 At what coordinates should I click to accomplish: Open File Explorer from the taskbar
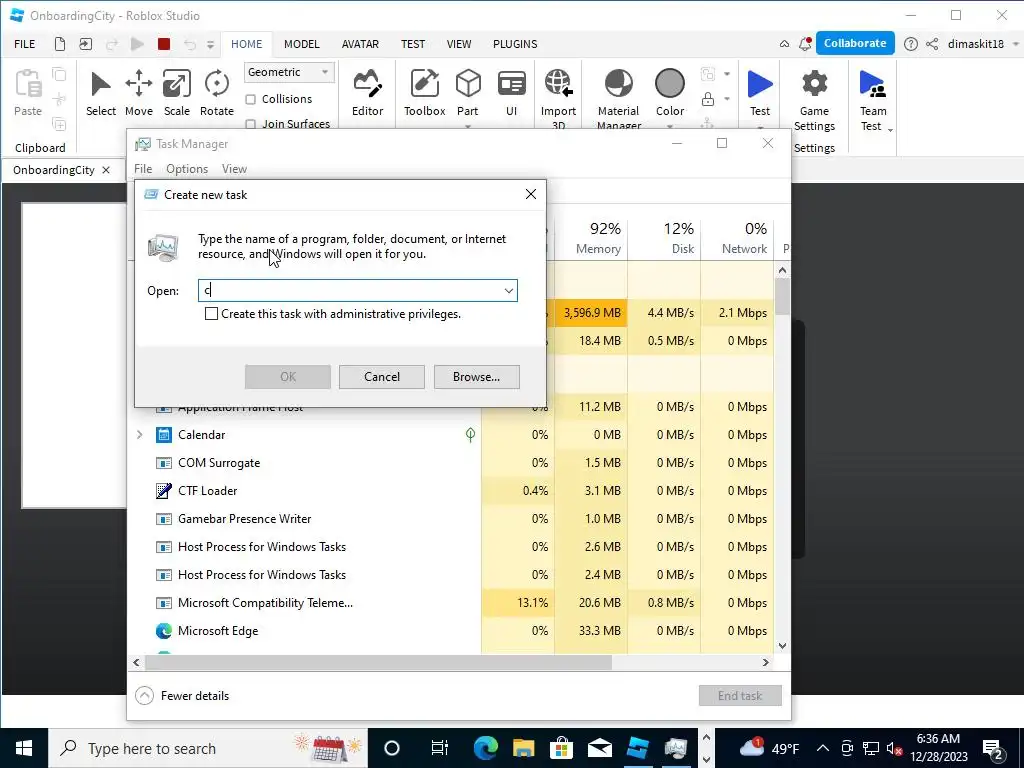pyautogui.click(x=523, y=748)
